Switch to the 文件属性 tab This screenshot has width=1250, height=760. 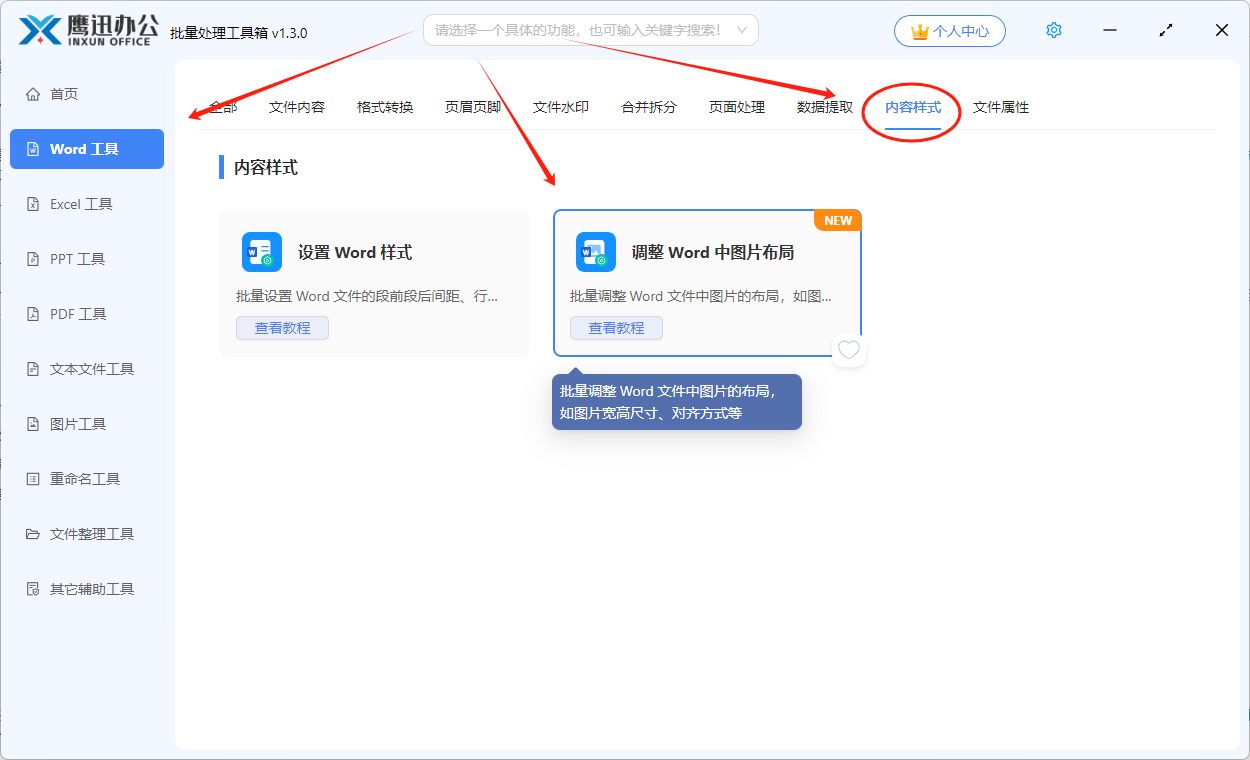click(1000, 107)
